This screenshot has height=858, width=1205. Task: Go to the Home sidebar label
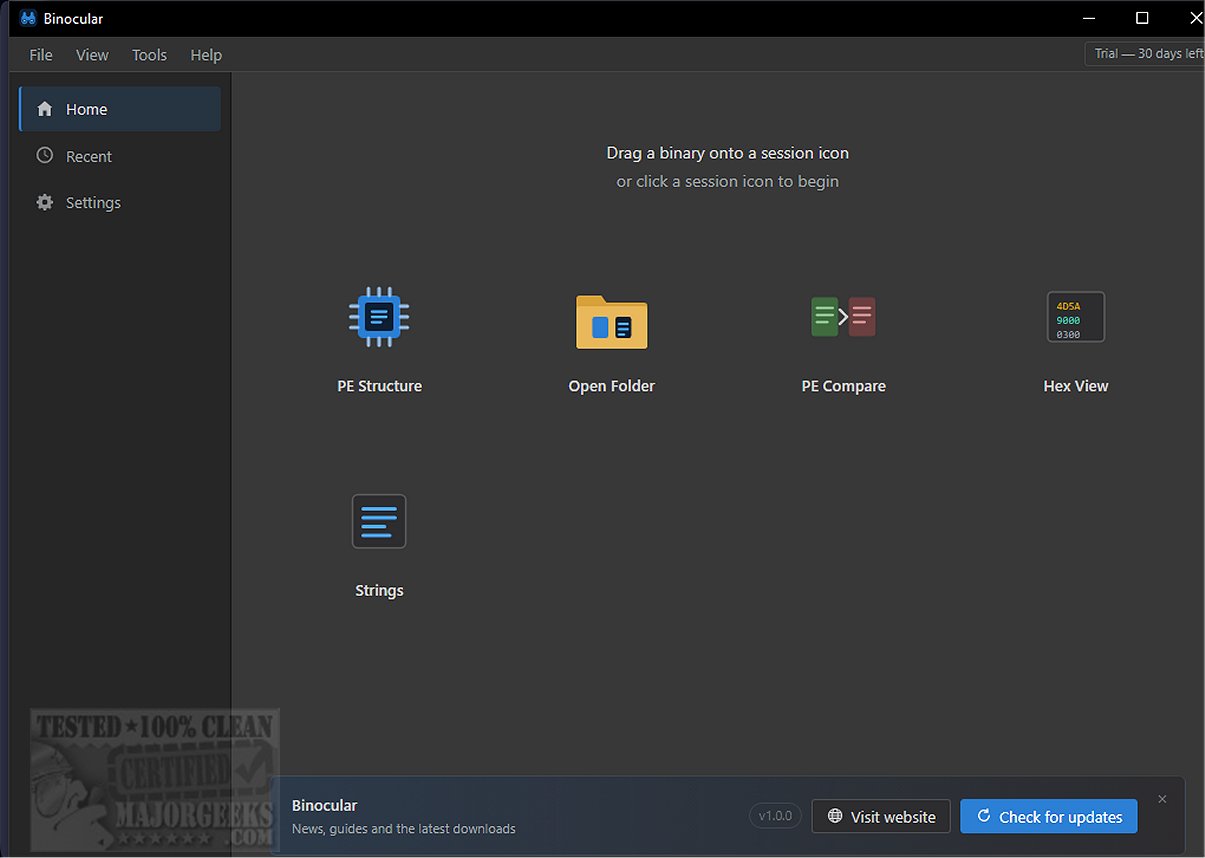(86, 109)
